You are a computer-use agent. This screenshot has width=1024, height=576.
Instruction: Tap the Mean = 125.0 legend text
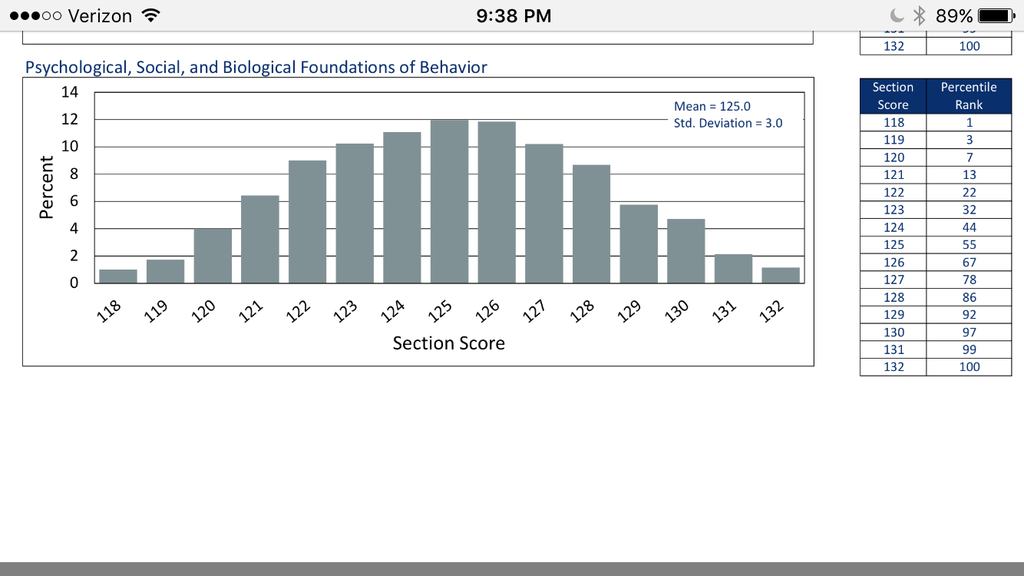(712, 106)
